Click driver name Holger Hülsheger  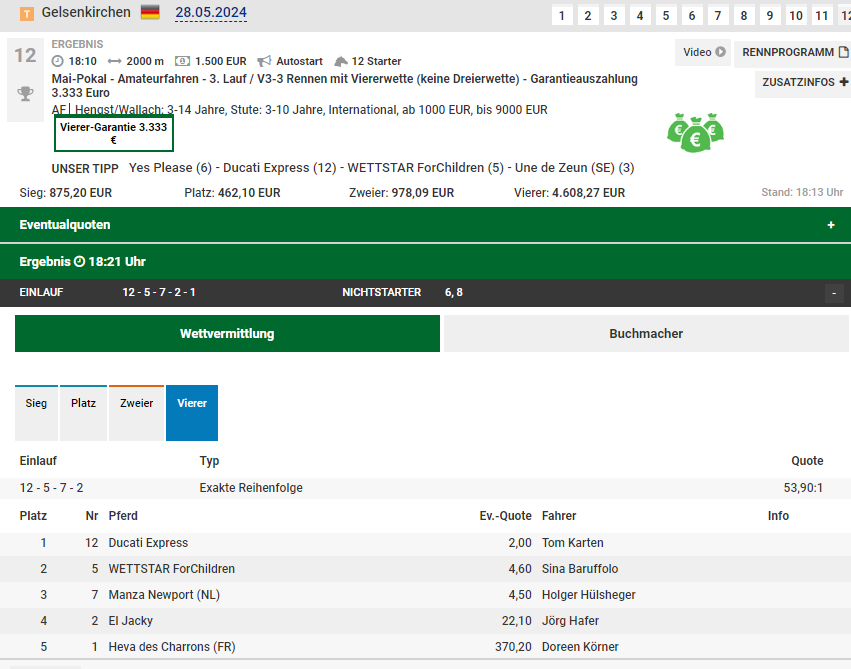click(x=589, y=595)
